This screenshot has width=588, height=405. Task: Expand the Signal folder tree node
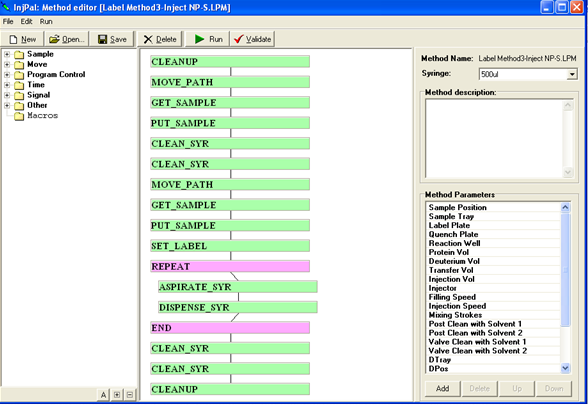point(7,95)
